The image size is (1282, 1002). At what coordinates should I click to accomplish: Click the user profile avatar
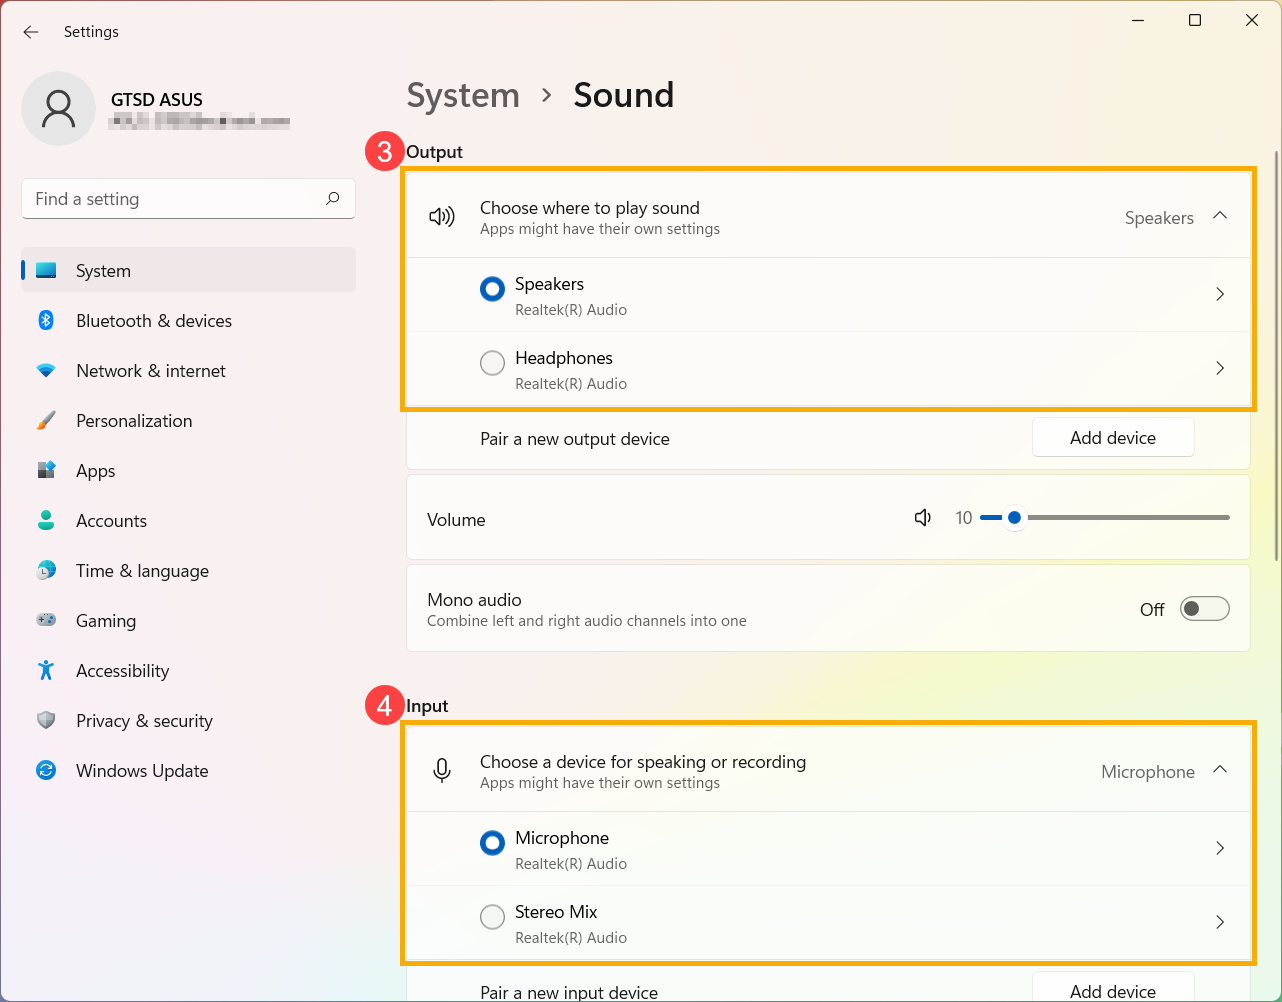[58, 109]
